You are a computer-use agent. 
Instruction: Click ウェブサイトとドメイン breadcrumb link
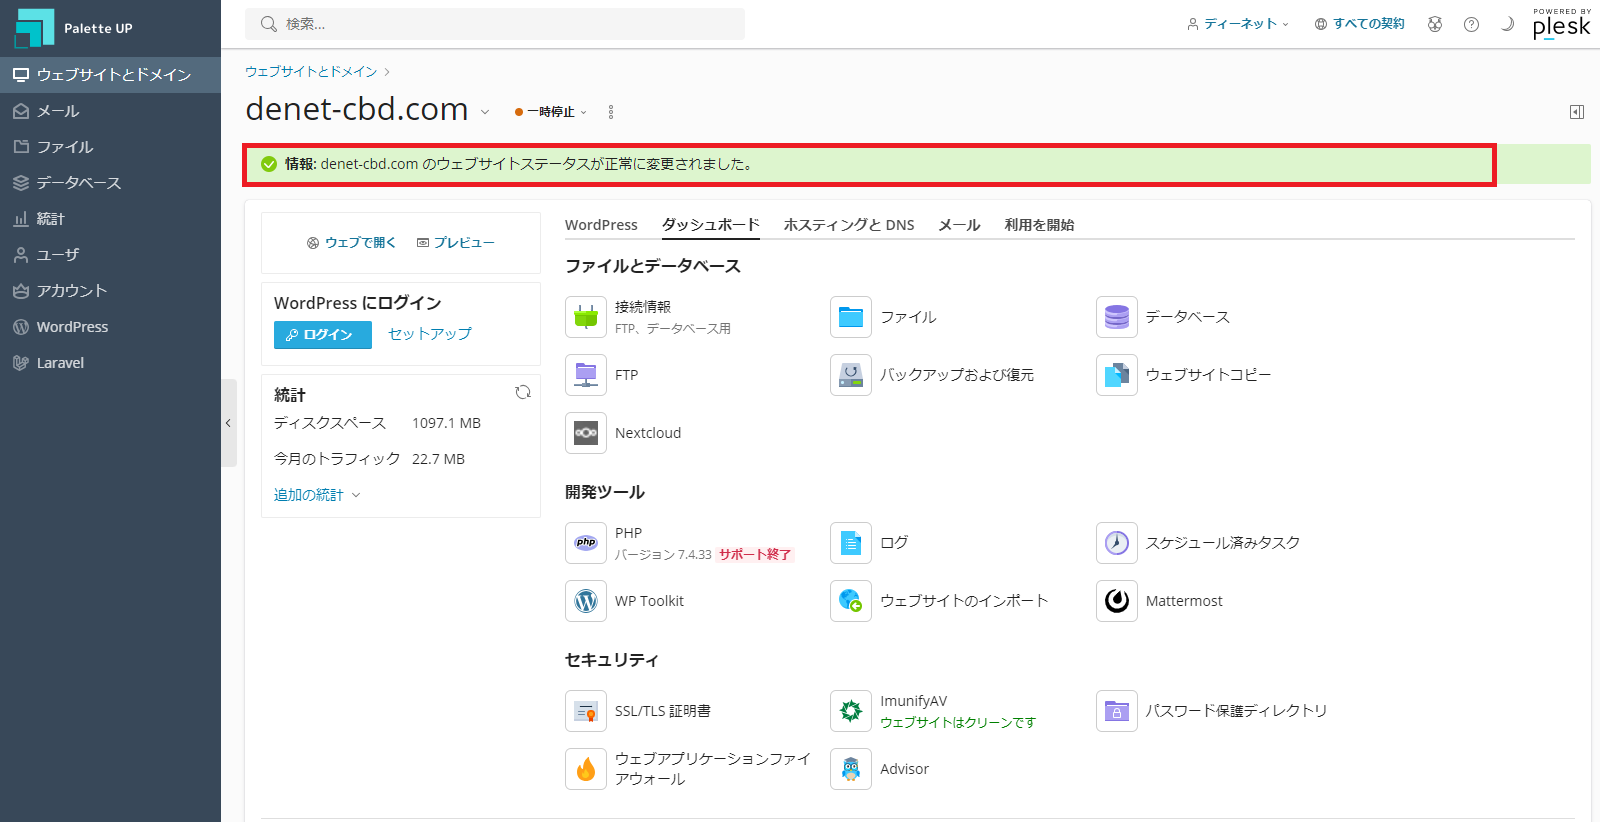click(311, 72)
